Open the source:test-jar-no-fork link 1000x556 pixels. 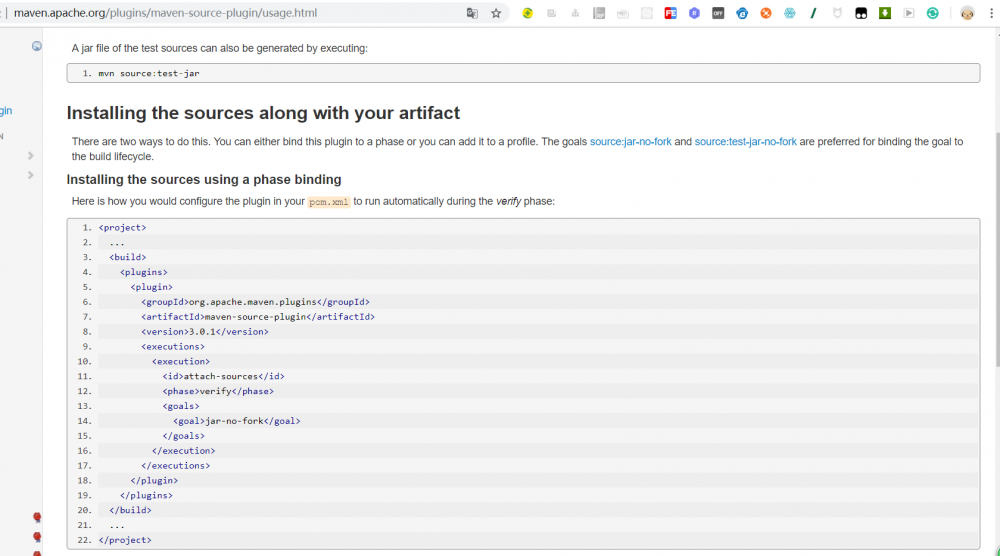coord(745,142)
